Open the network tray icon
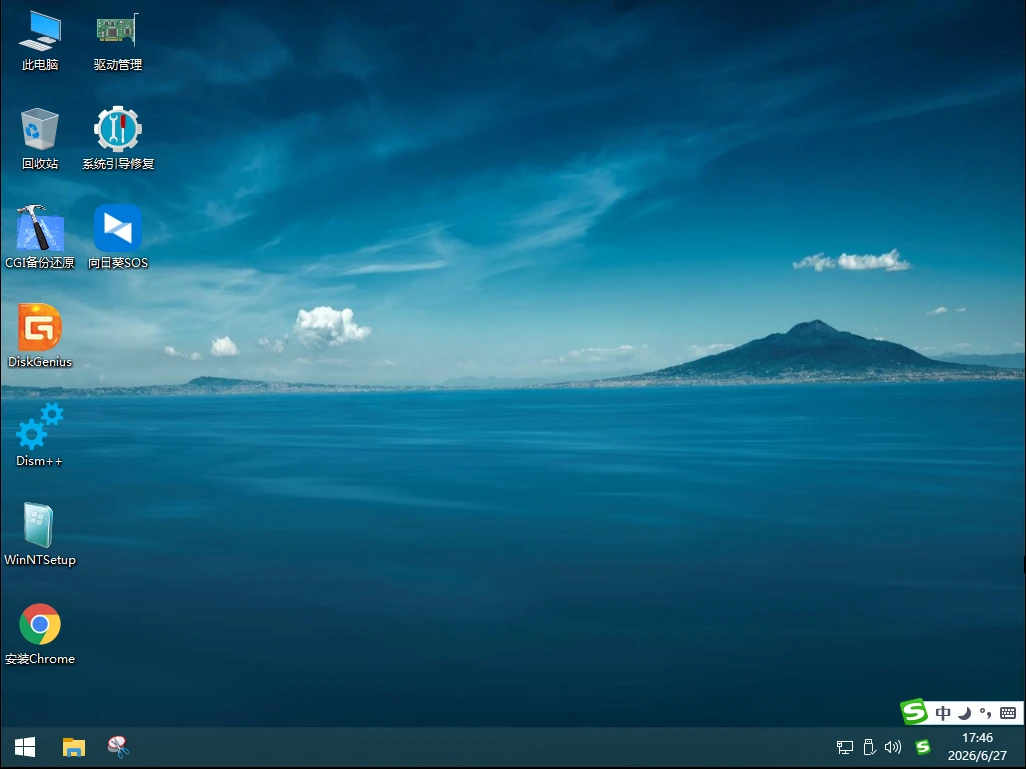Image resolution: width=1026 pixels, height=769 pixels. (x=844, y=747)
